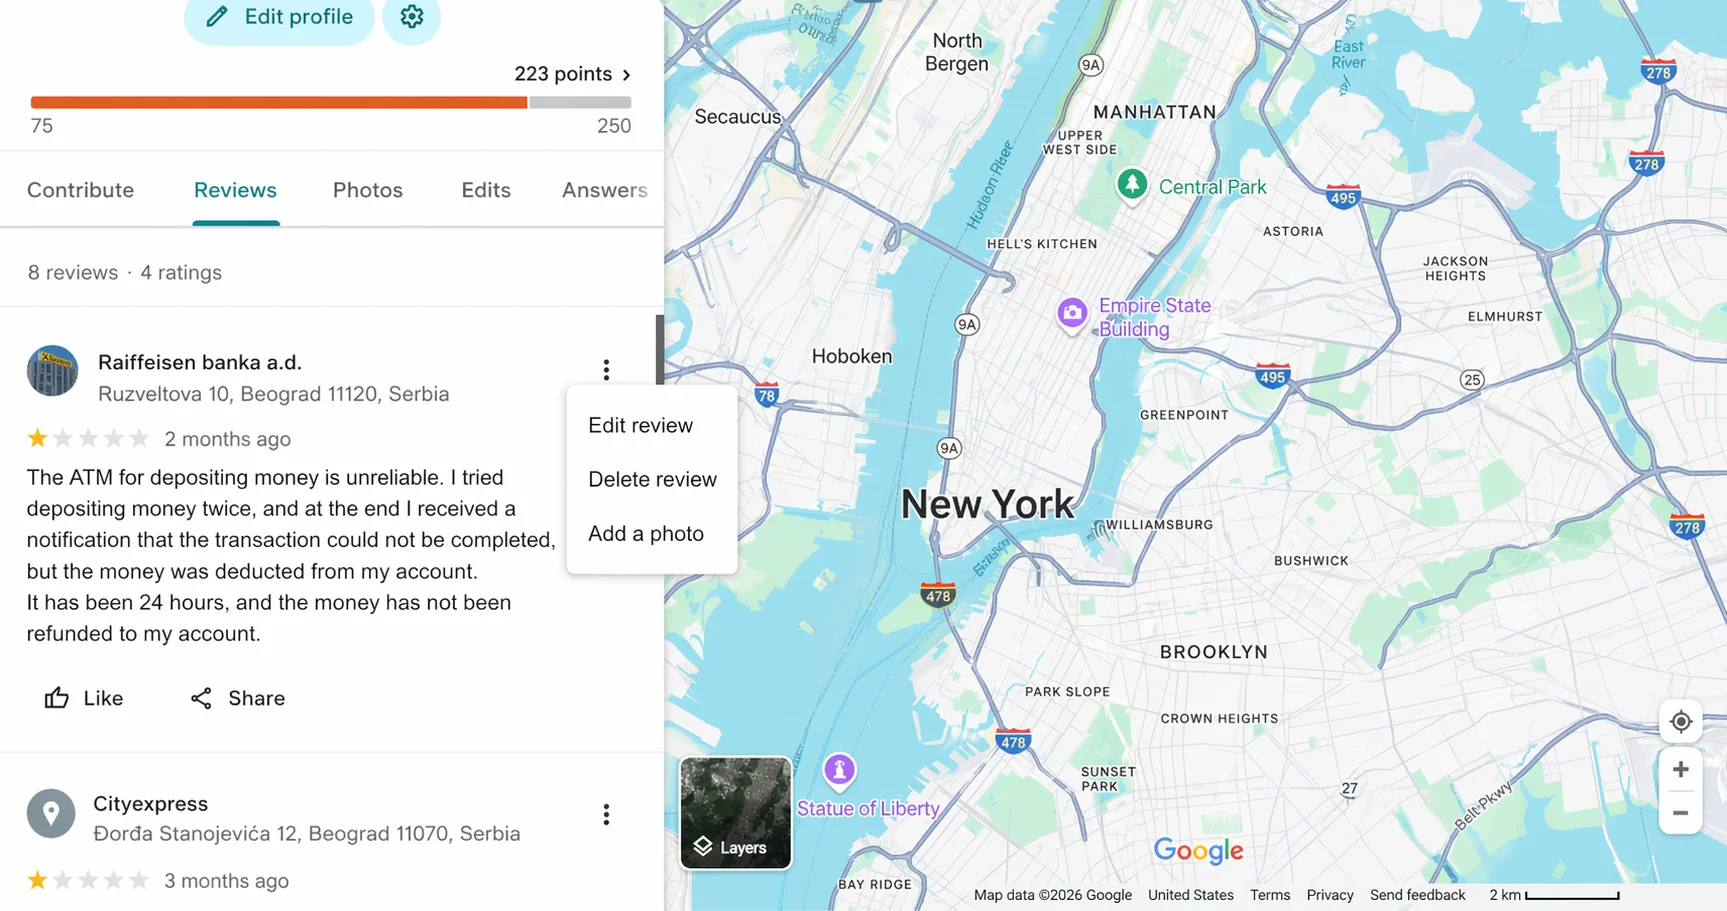The width and height of the screenshot is (1727, 911).
Task: Choose Edit review from the menu
Action: [x=651, y=425]
